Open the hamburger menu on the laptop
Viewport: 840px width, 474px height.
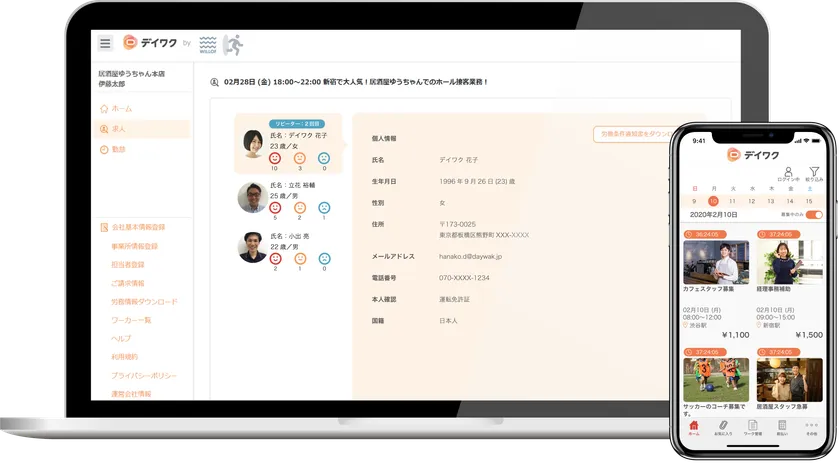click(x=105, y=43)
